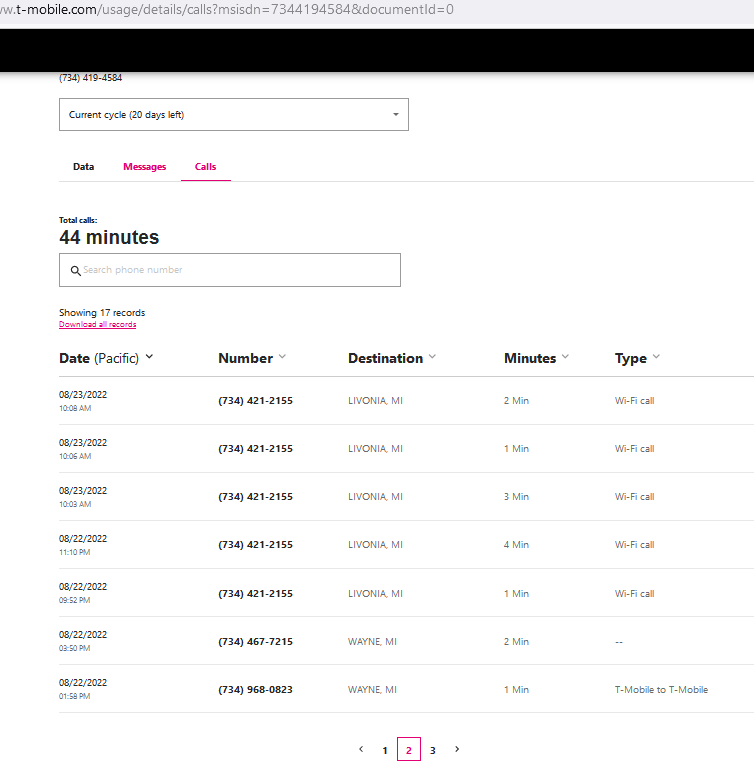Click the 3 Min duration cell
The height and width of the screenshot is (775, 754).
pos(516,497)
